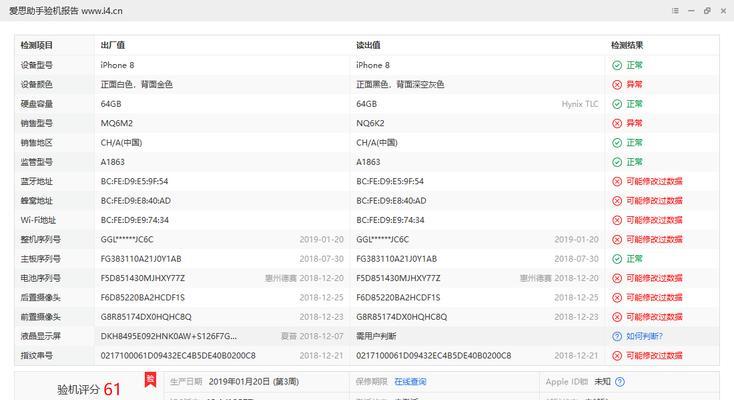Restore the 验机报告 window size
The width and height of the screenshot is (734, 400).
(707, 11)
